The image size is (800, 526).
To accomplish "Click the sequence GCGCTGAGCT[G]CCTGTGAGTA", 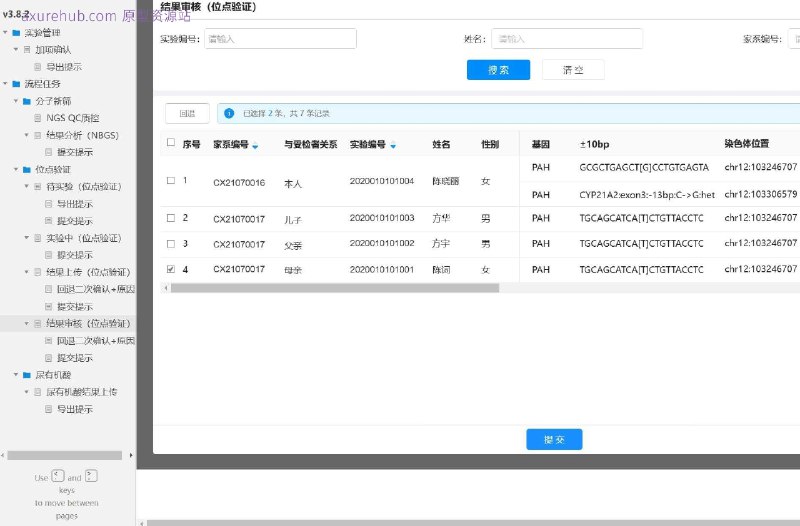I will [x=644, y=167].
